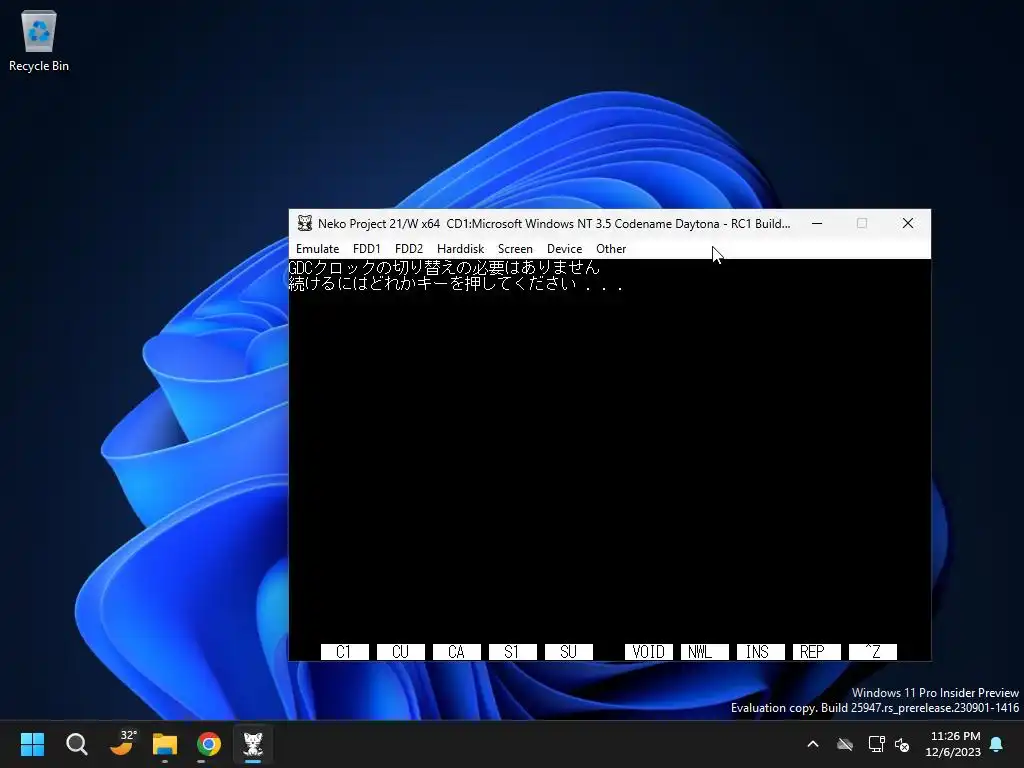Click the NWL function key label
The image size is (1024, 768).
coord(705,652)
